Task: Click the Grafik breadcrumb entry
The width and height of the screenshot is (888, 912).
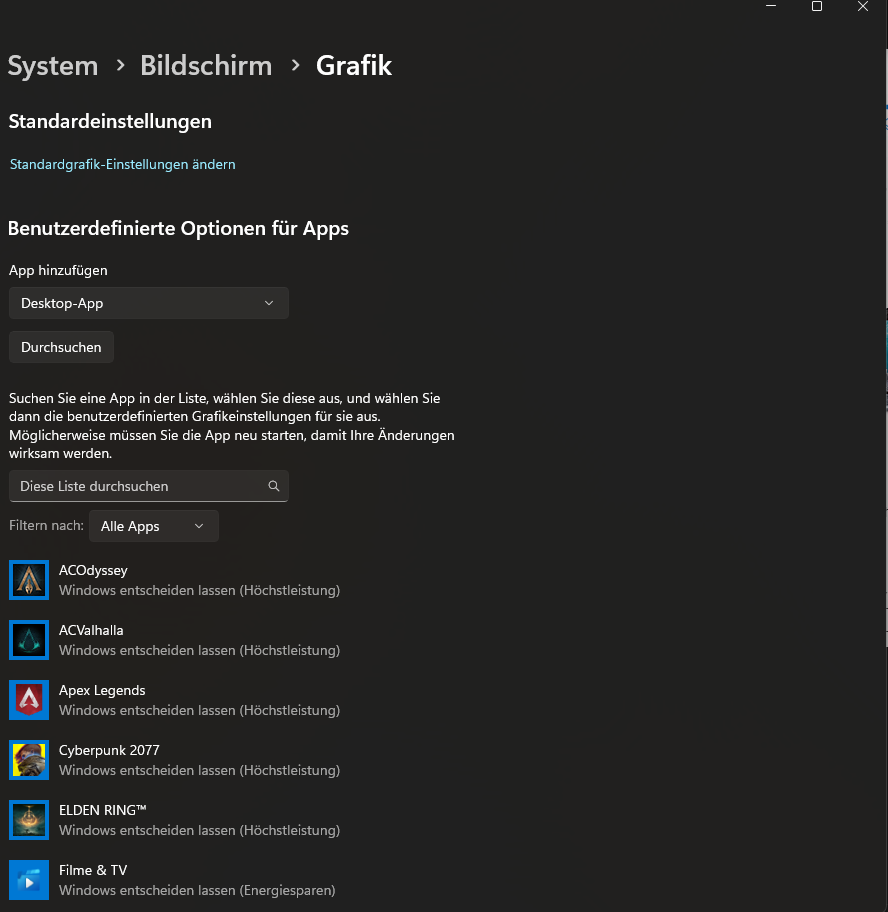Action: 353,66
